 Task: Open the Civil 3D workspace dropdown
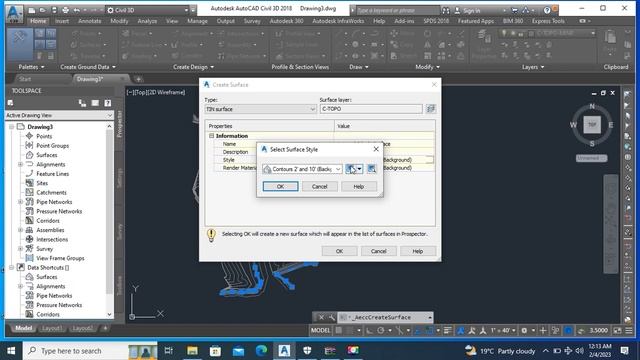(149, 10)
